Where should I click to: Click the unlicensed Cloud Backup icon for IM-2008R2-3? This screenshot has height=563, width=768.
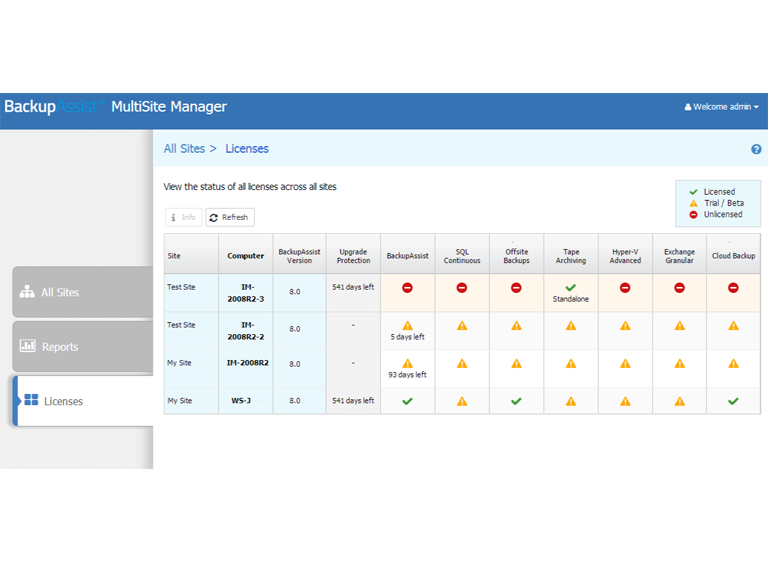(x=733, y=288)
